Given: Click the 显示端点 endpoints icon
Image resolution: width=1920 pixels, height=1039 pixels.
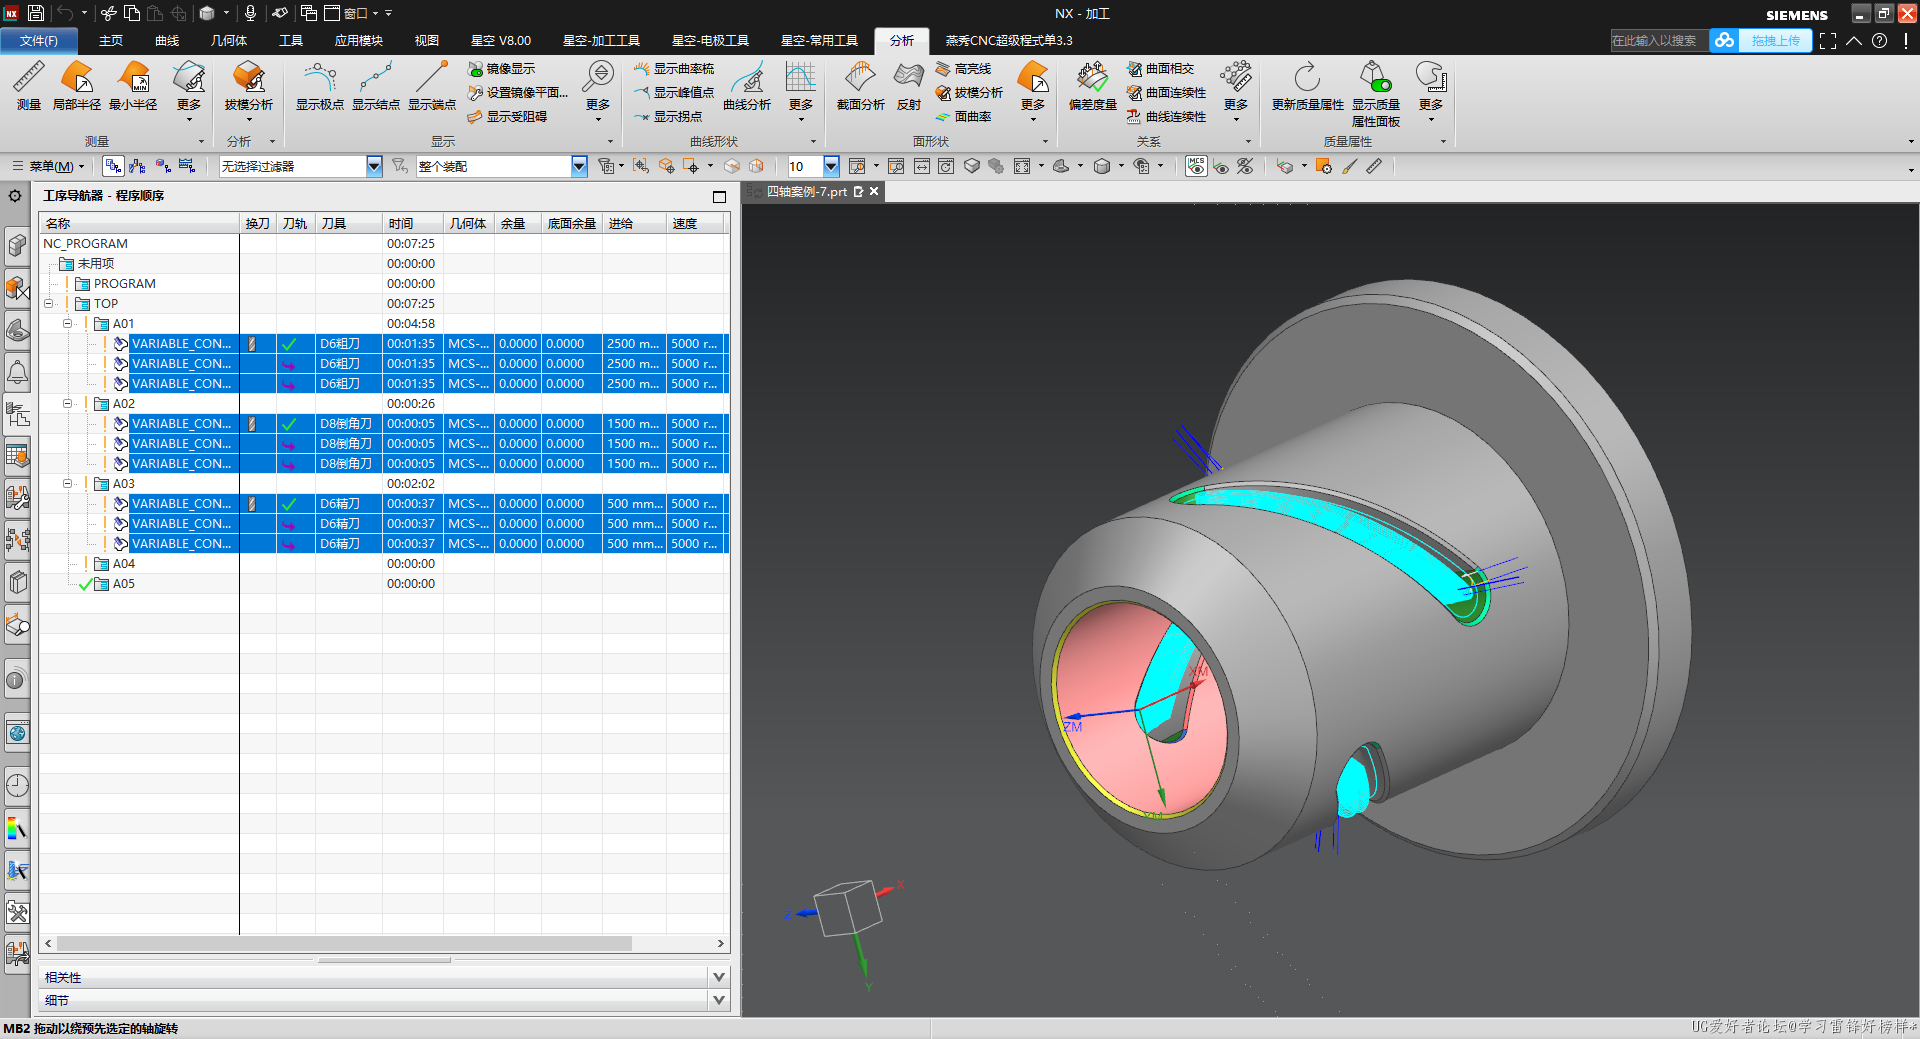Looking at the screenshot, I should tap(432, 86).
